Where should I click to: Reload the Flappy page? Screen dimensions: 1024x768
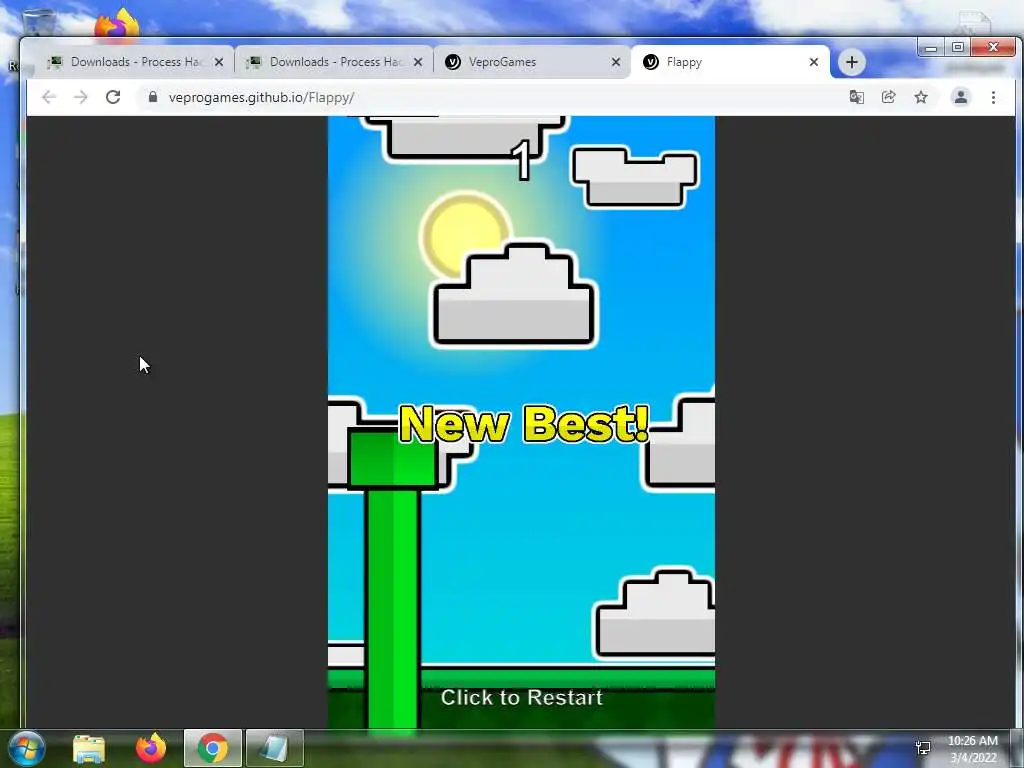[x=113, y=97]
